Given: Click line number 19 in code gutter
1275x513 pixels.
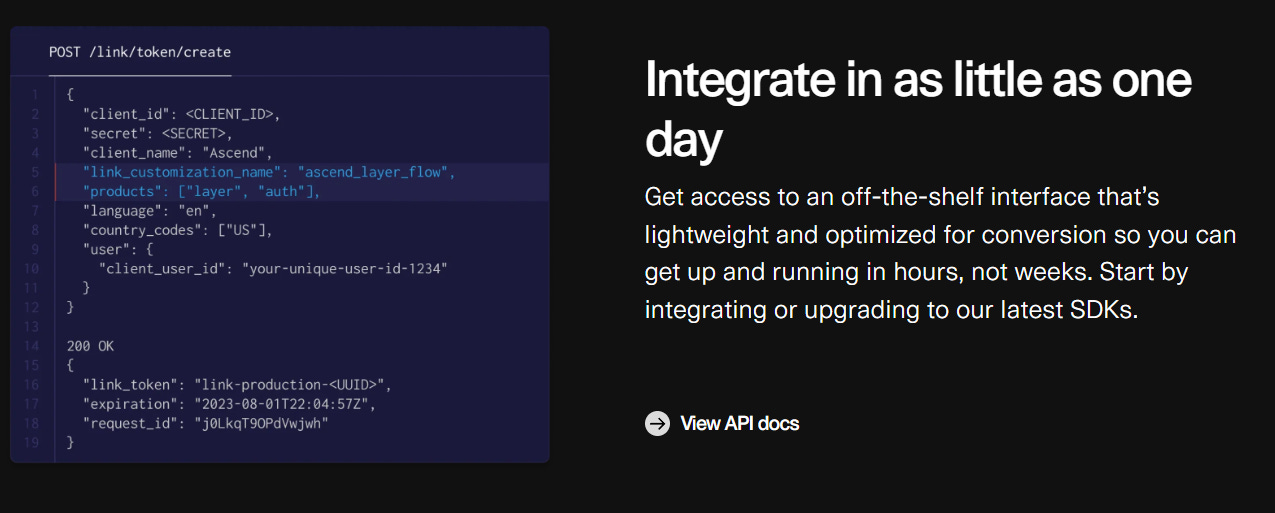Looking at the screenshot, I should point(33,443).
